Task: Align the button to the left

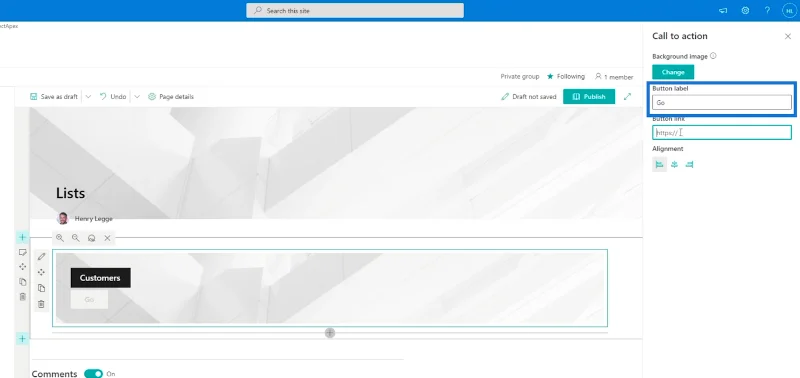Action: [659, 164]
